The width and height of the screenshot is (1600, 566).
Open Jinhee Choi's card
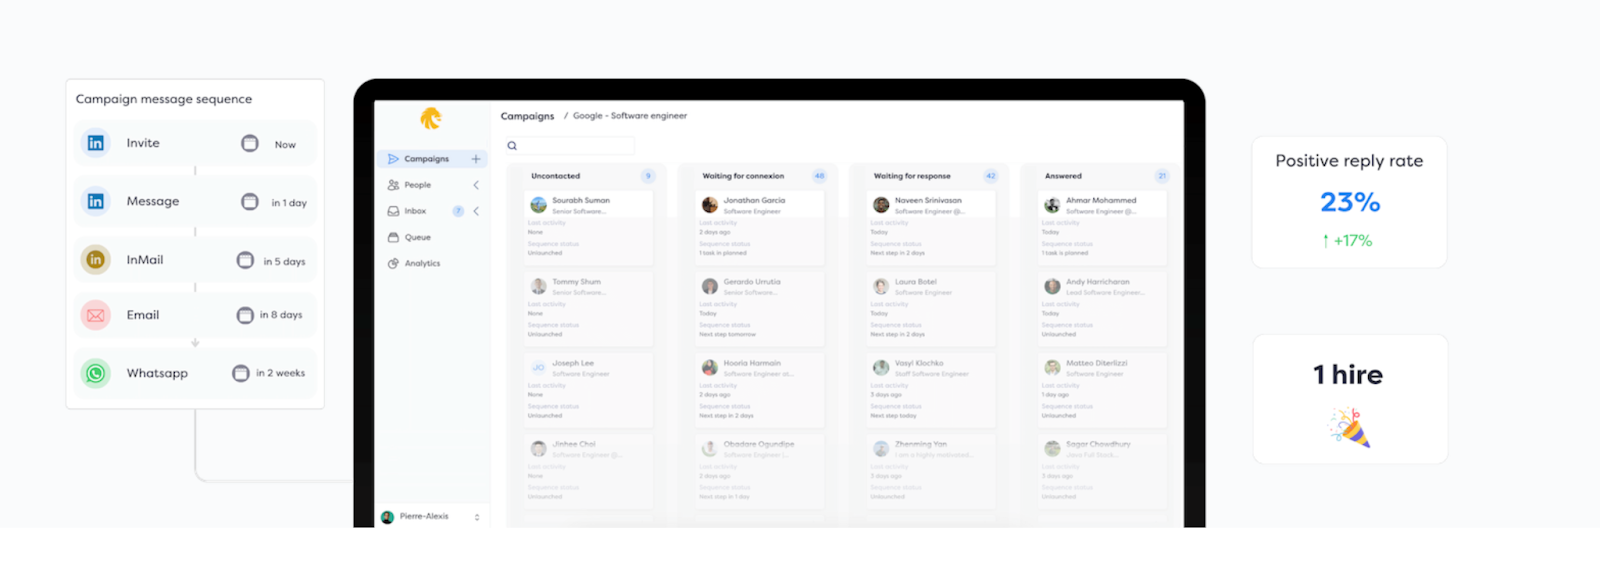(588, 471)
